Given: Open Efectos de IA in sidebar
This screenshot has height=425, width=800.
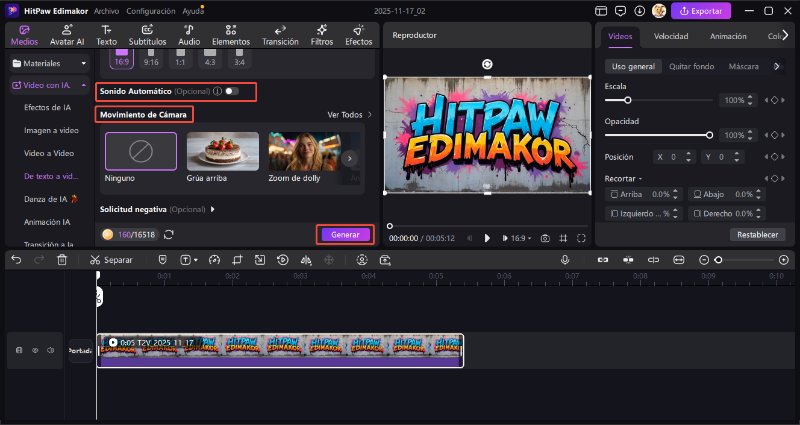Looking at the screenshot, I should pyautogui.click(x=47, y=108).
